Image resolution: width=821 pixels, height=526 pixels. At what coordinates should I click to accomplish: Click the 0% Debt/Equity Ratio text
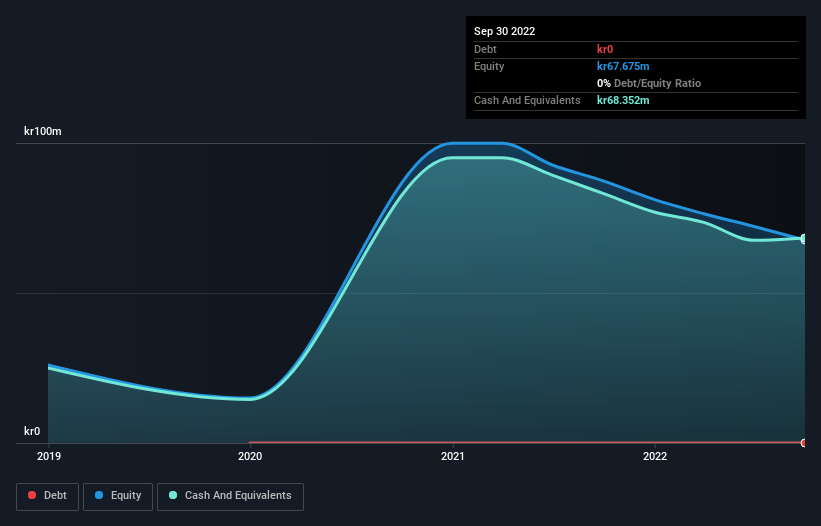pyautogui.click(x=649, y=83)
